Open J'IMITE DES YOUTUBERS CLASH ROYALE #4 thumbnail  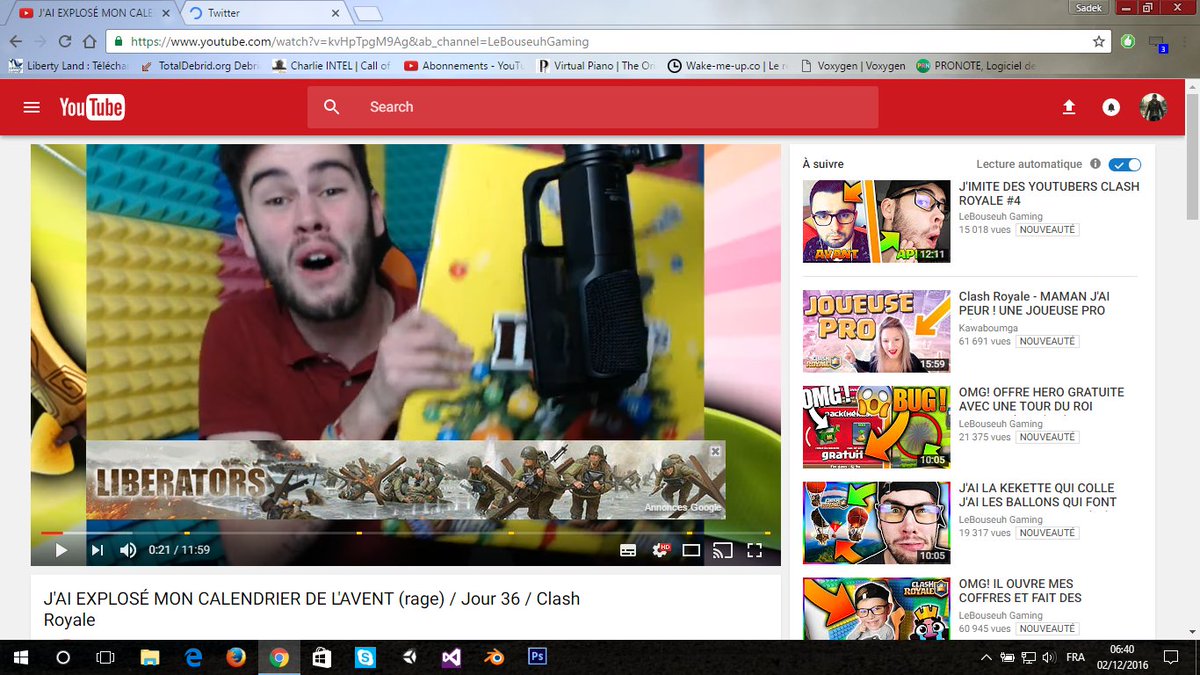pyautogui.click(x=876, y=221)
